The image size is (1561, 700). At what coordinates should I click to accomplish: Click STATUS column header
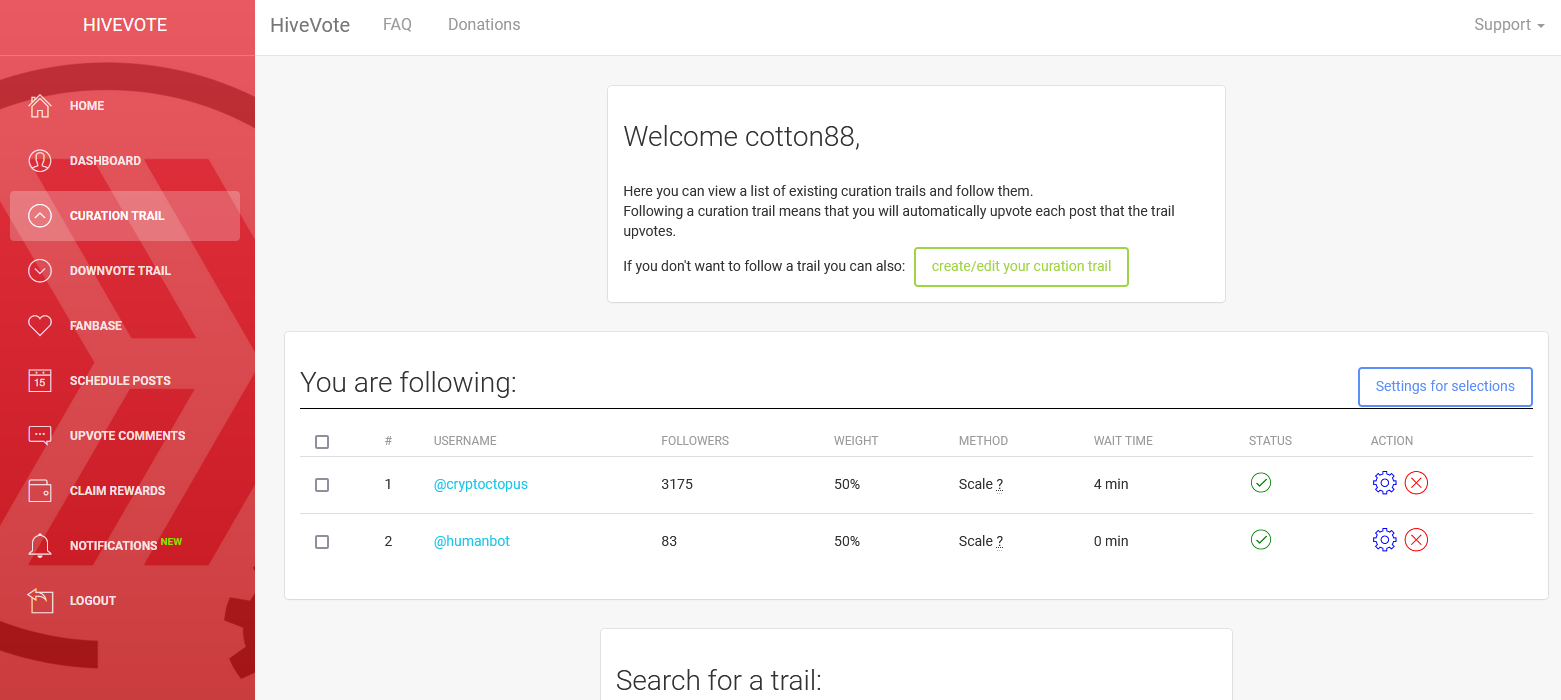pyautogui.click(x=1270, y=441)
